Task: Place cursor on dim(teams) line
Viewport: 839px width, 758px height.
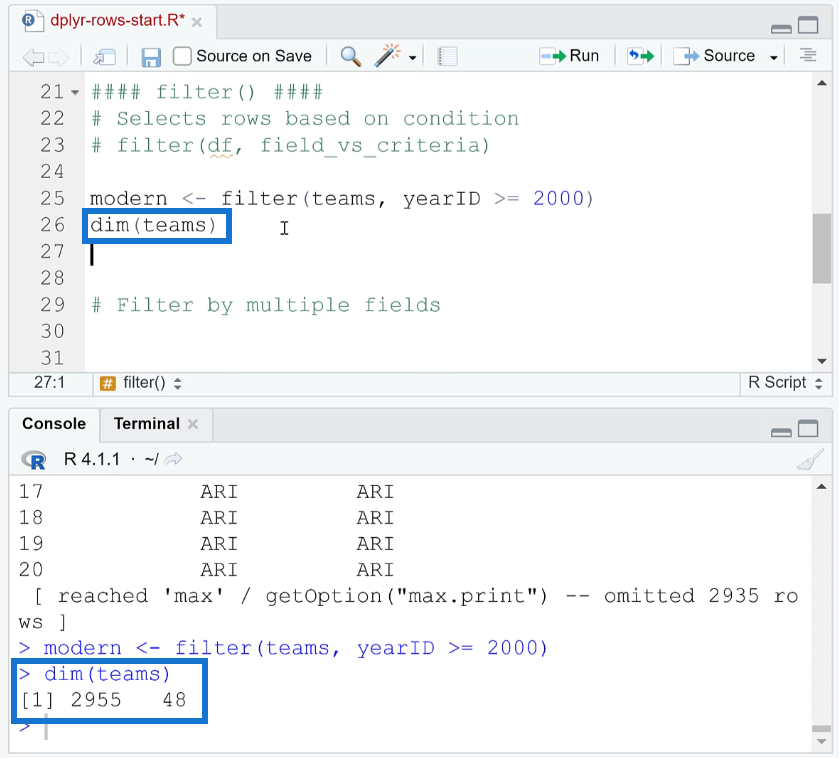Action: click(x=153, y=225)
